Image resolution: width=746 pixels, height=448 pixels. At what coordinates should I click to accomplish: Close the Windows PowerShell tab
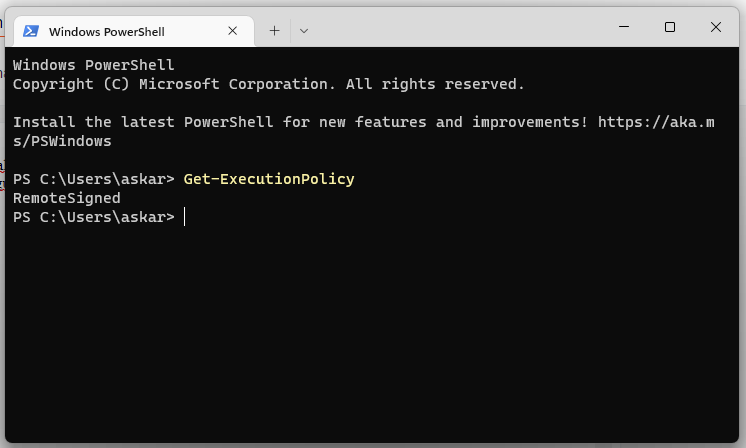233,31
